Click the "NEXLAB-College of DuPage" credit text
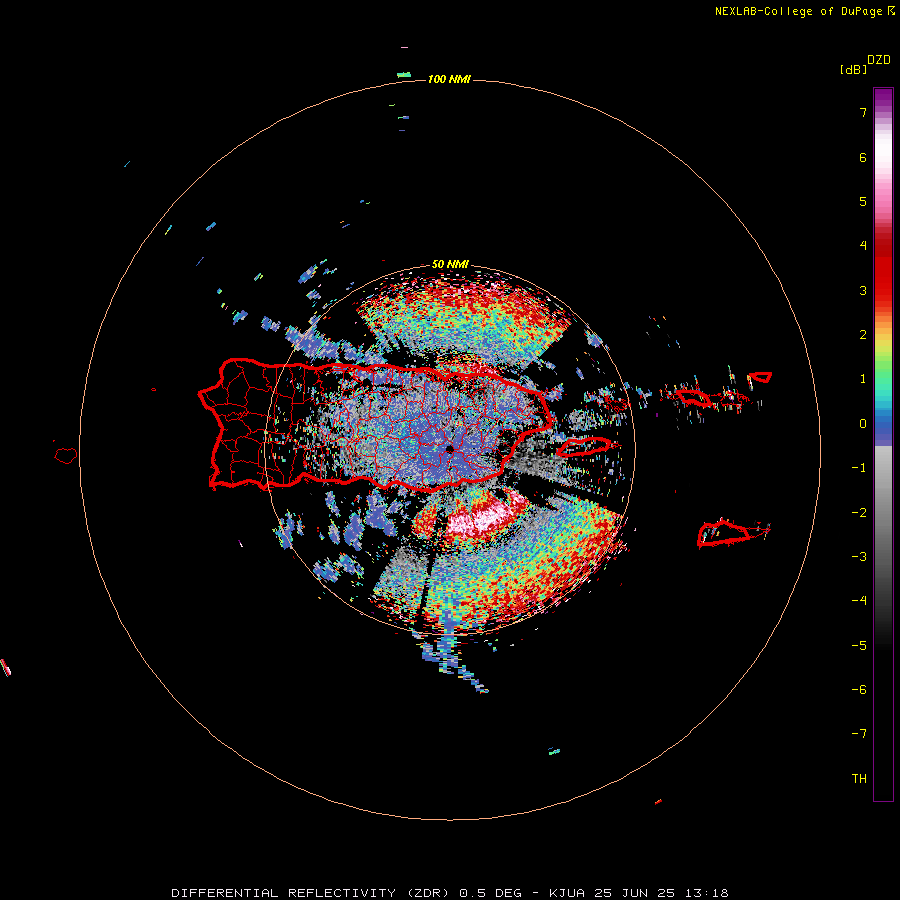Screen dimensions: 900x900 tap(798, 11)
